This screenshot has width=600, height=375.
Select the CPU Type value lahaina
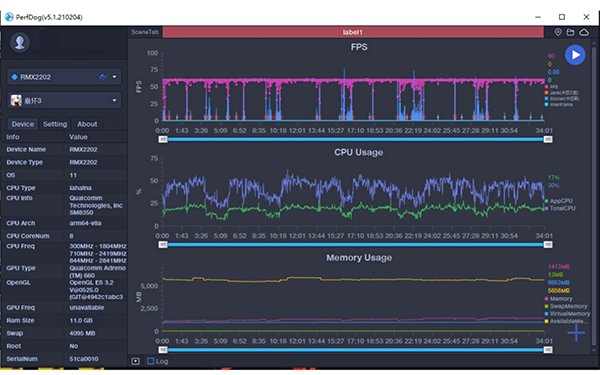pyautogui.click(x=80, y=188)
